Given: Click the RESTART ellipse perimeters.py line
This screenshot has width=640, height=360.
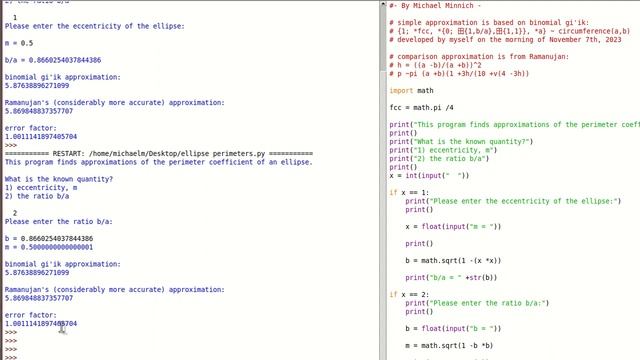Looking at the screenshot, I should [159, 153].
